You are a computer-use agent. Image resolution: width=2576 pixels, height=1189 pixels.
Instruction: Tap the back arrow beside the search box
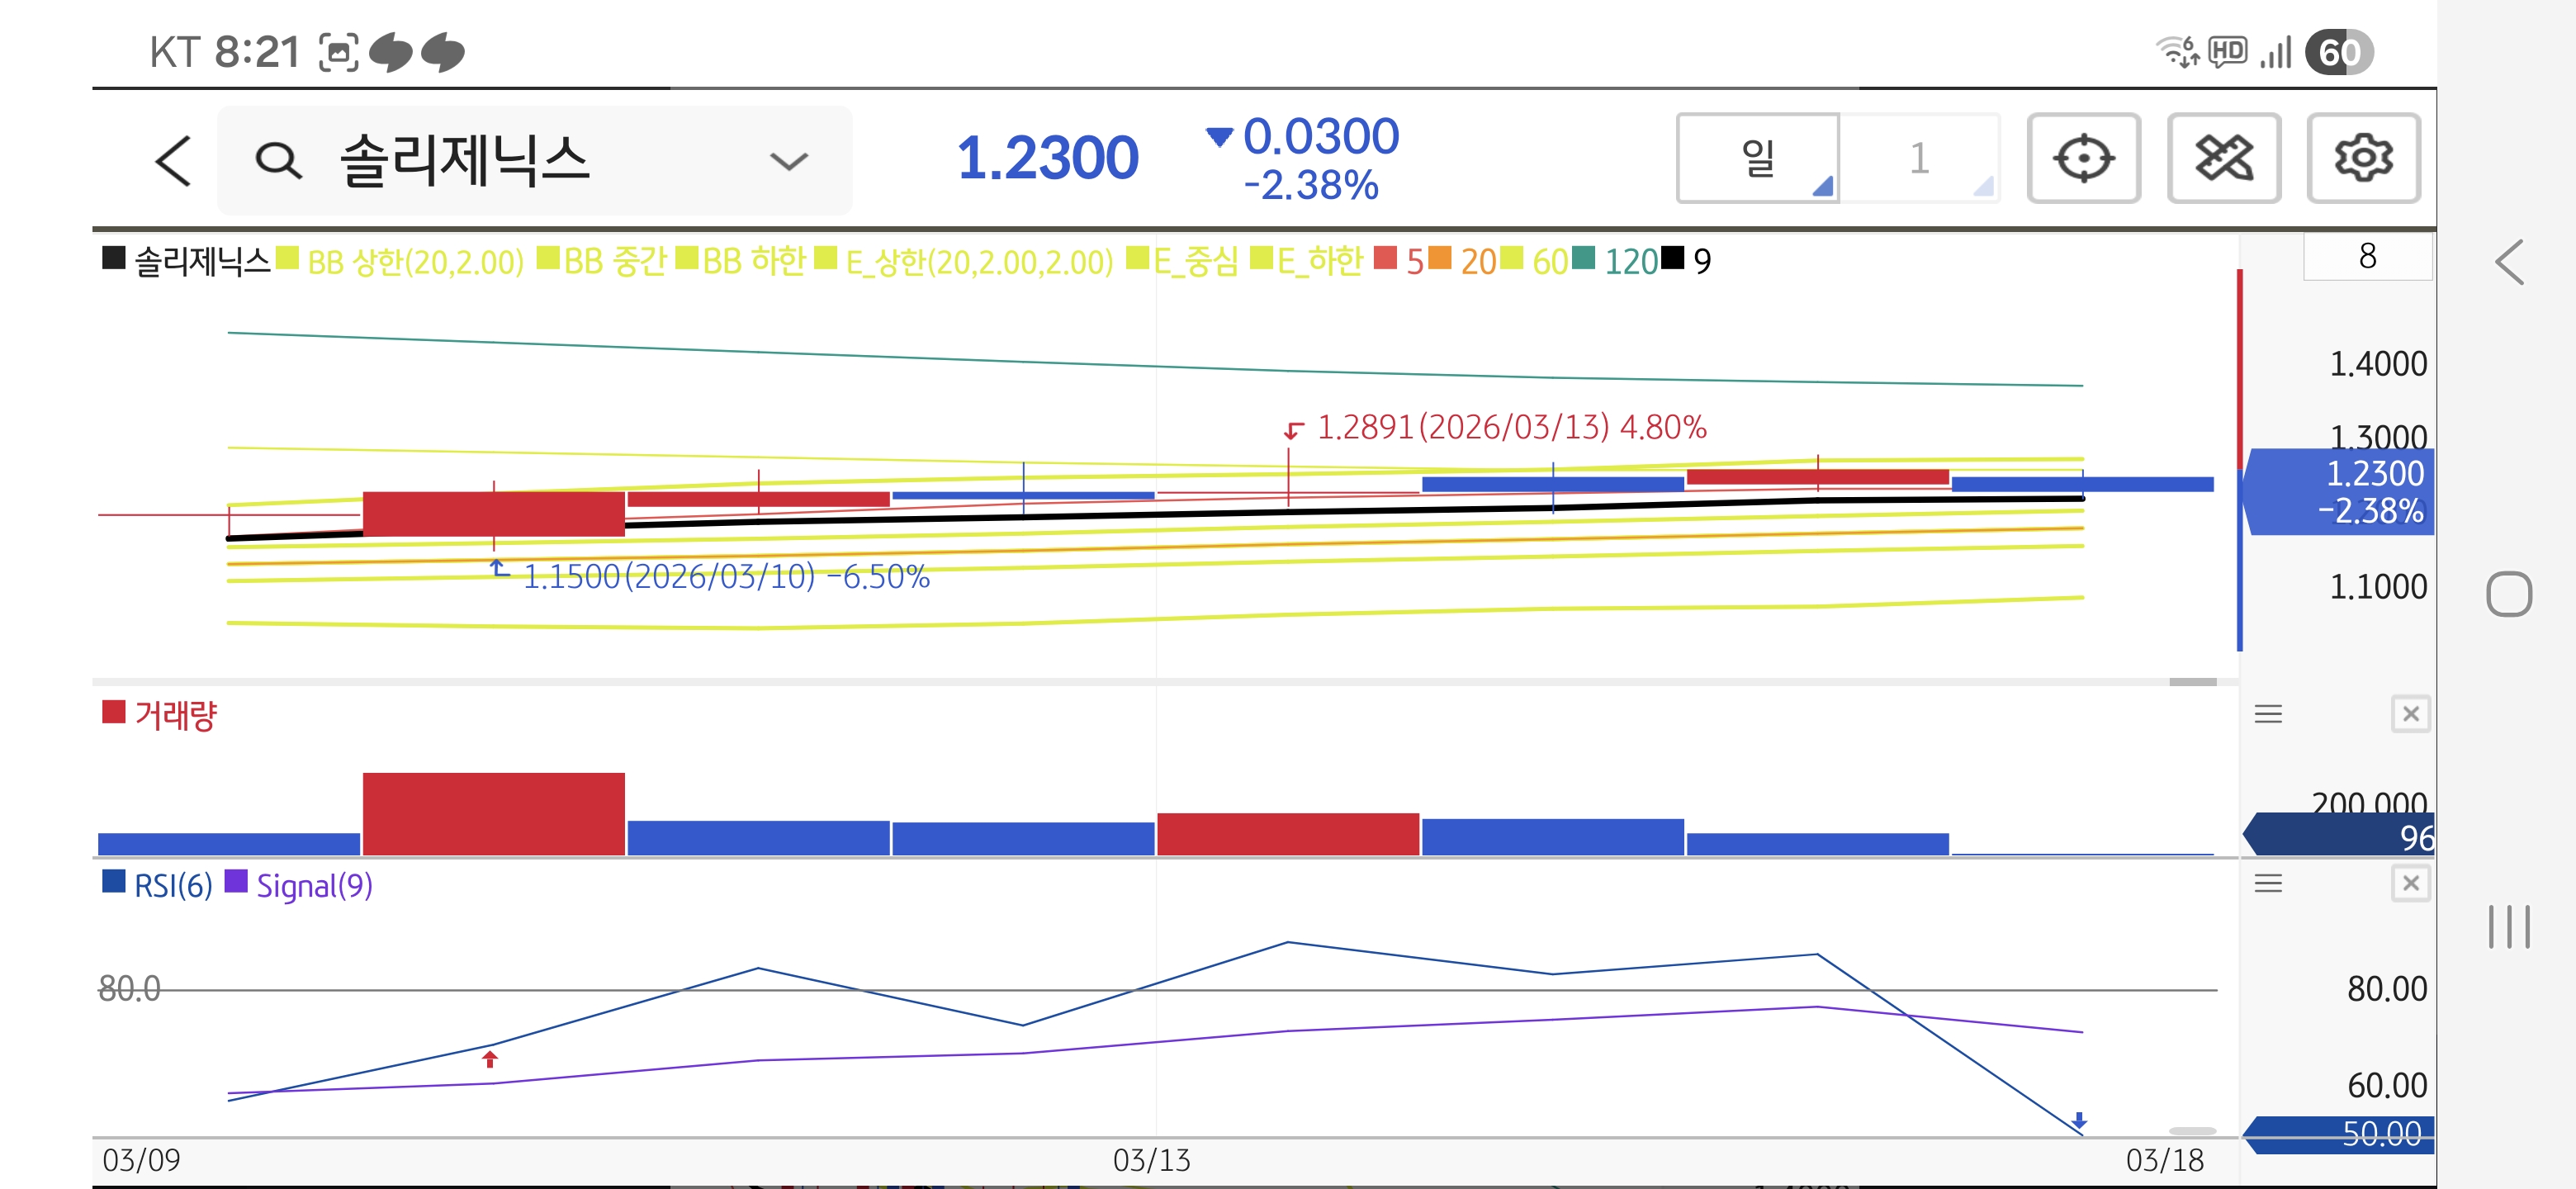[x=173, y=160]
